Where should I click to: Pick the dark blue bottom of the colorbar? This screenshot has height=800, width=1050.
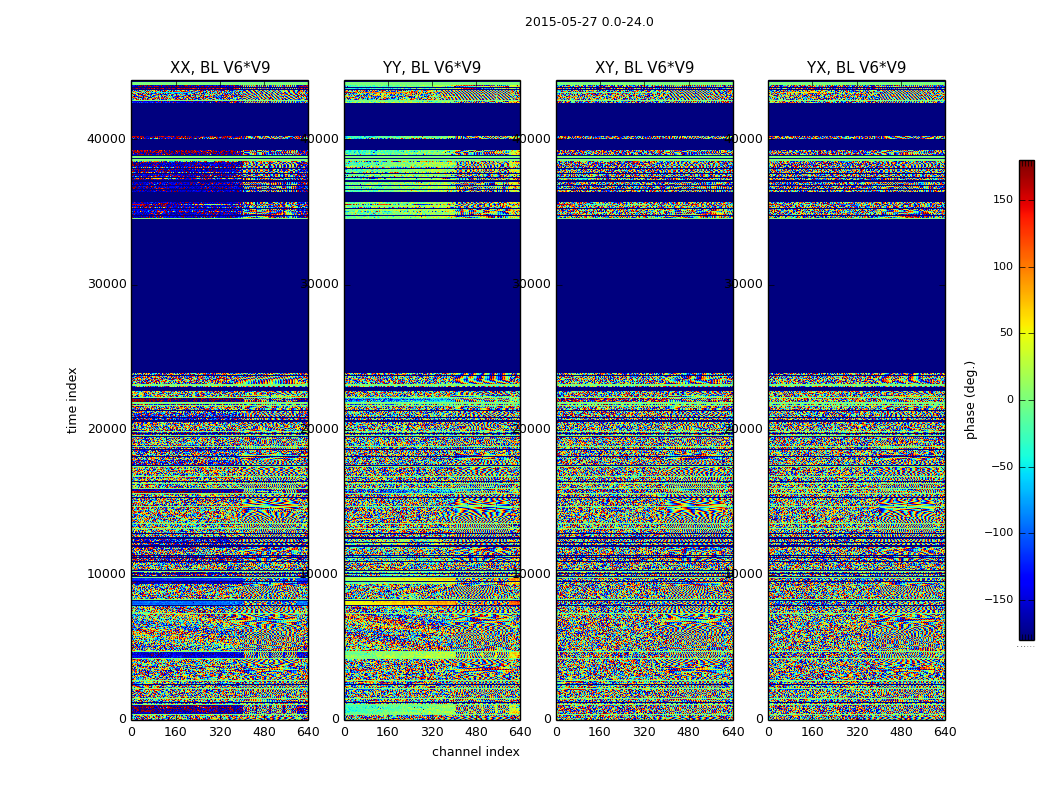click(x=1026, y=633)
